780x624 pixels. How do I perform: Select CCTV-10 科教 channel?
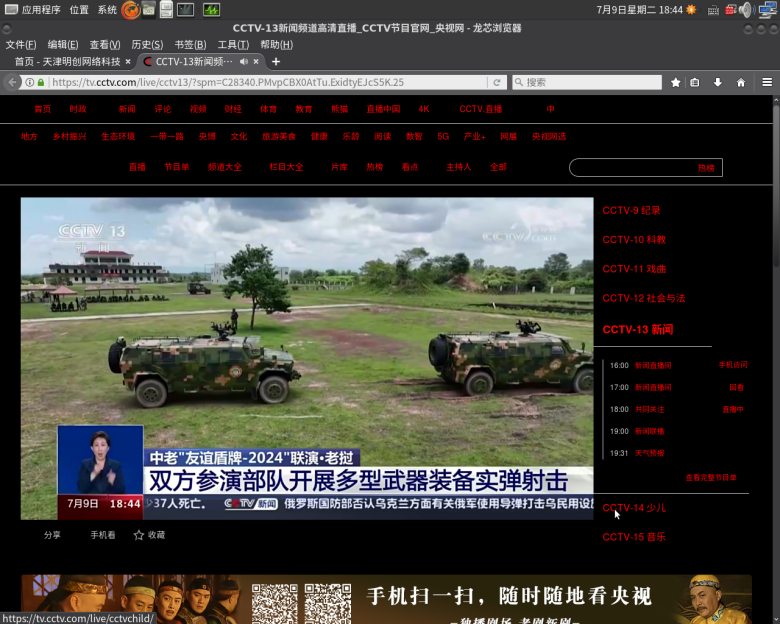pos(634,240)
